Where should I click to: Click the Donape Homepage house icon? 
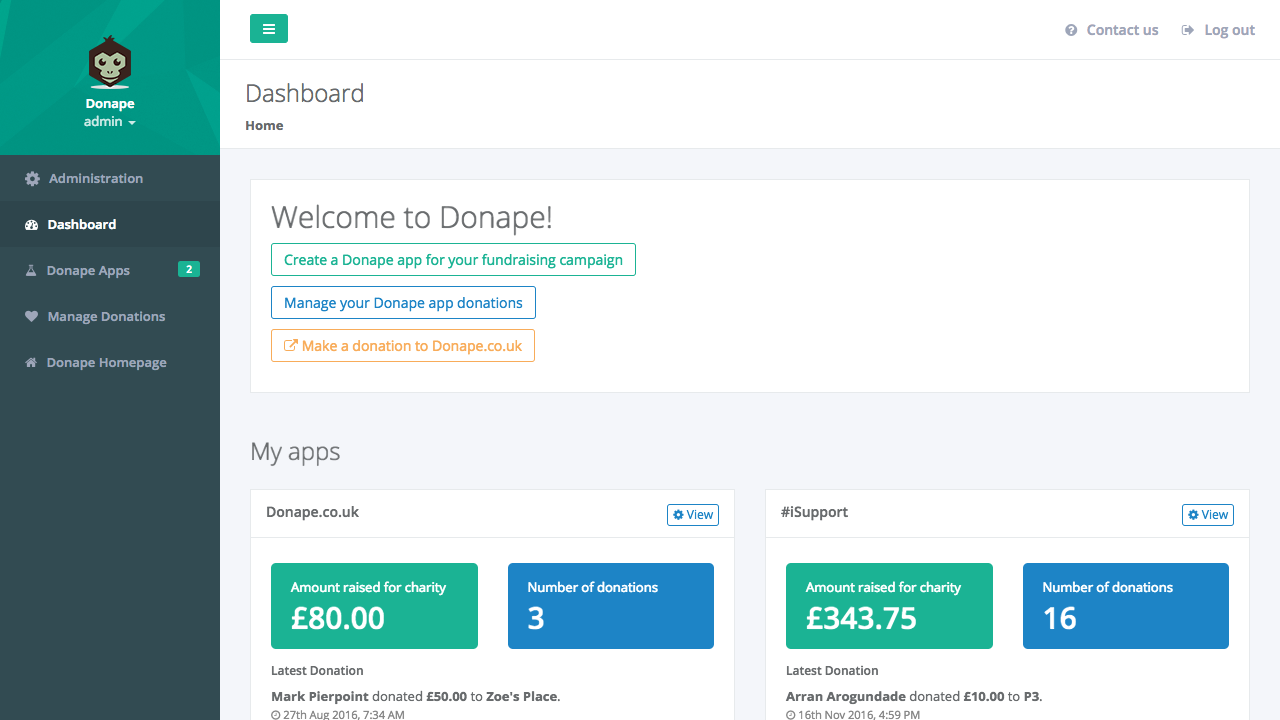31,362
